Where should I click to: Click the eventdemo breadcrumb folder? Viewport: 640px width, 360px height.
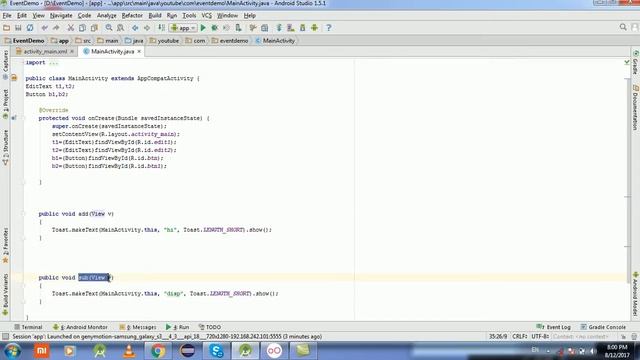(230, 40)
